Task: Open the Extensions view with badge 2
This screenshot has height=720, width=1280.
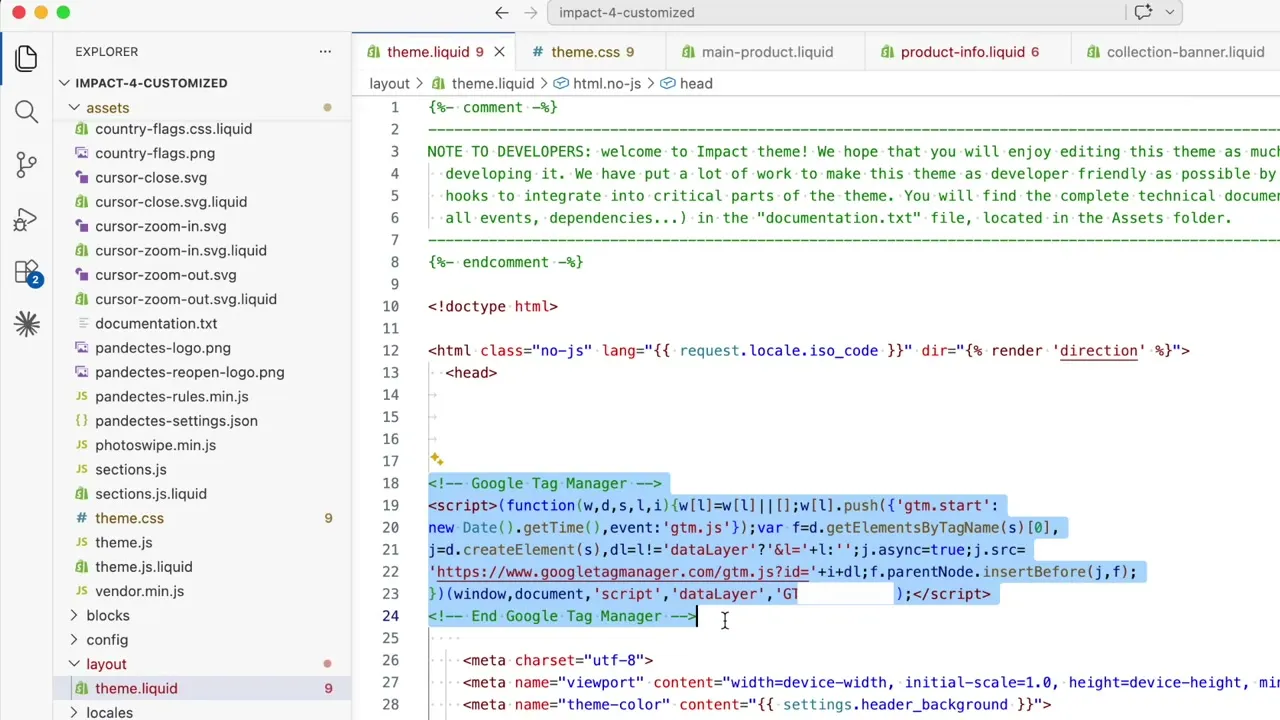Action: [x=27, y=272]
